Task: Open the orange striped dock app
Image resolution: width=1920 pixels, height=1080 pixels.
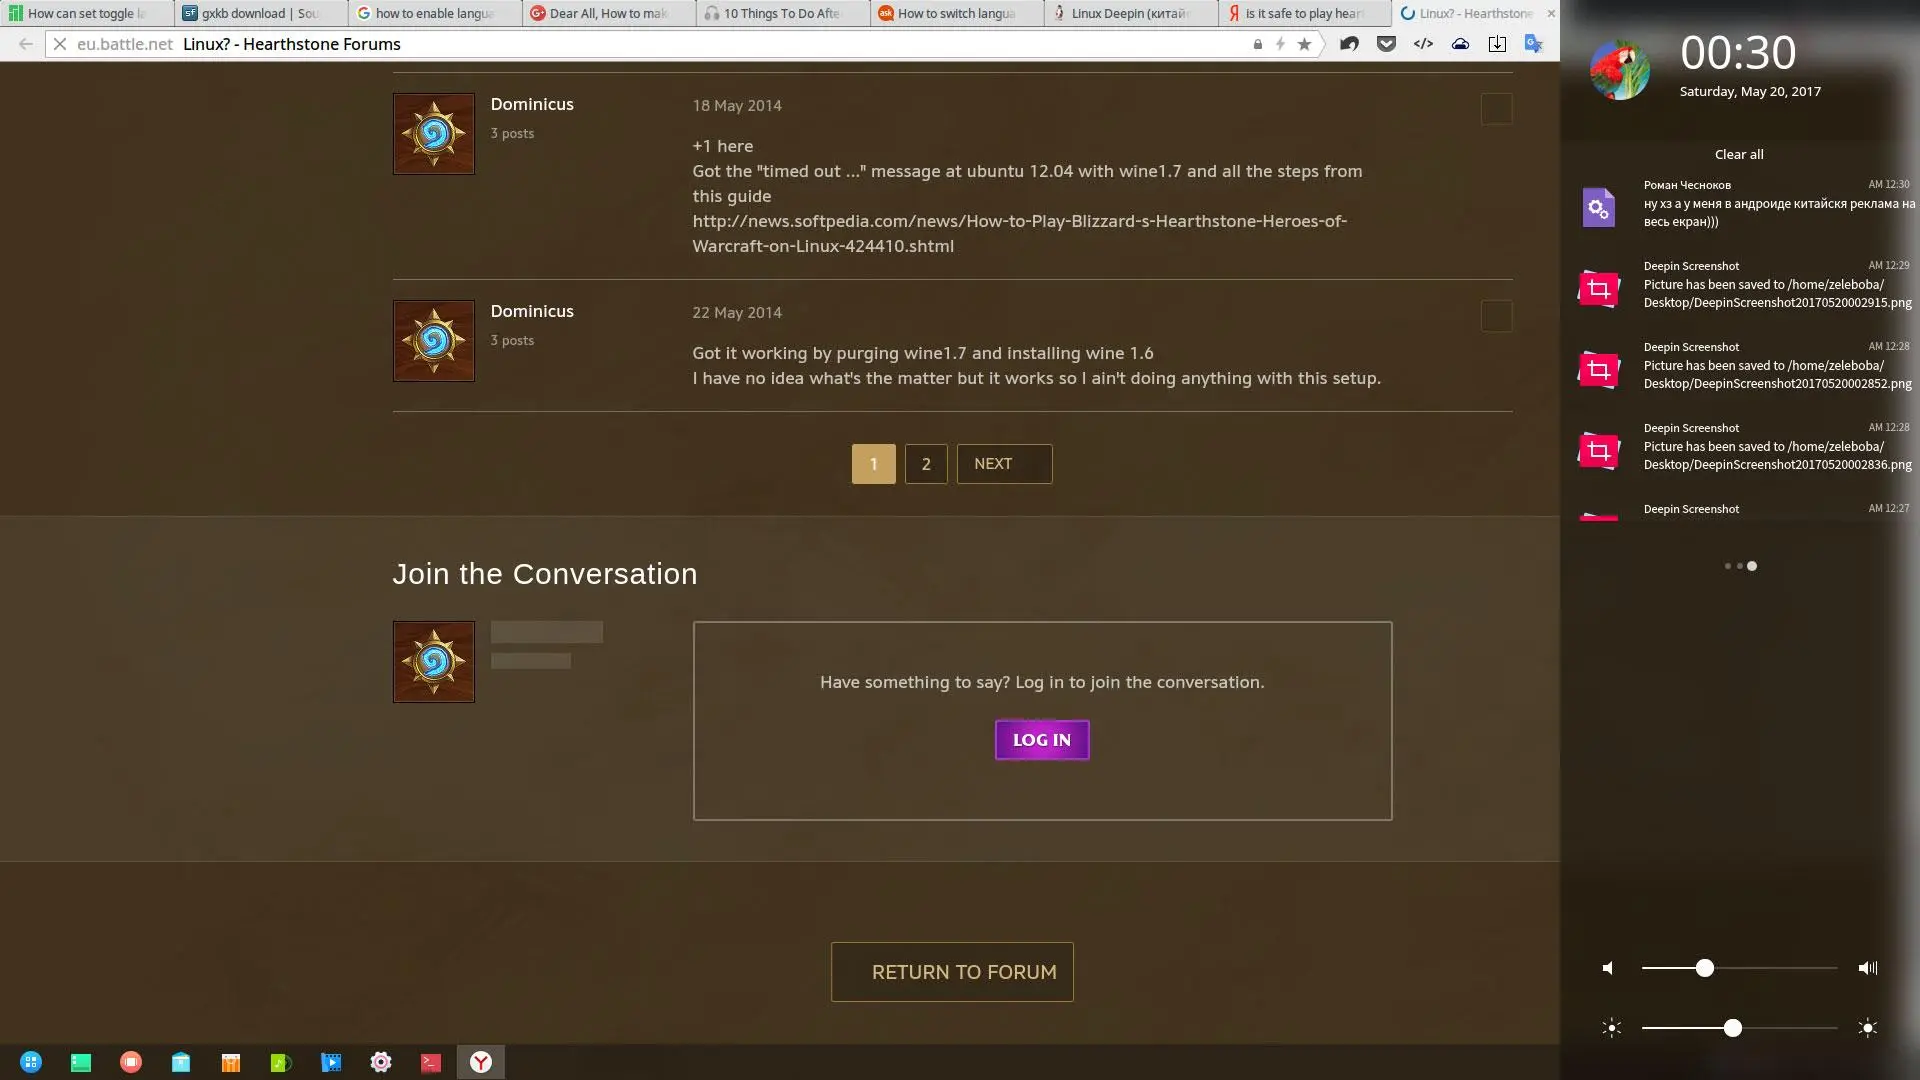Action: (x=231, y=1062)
